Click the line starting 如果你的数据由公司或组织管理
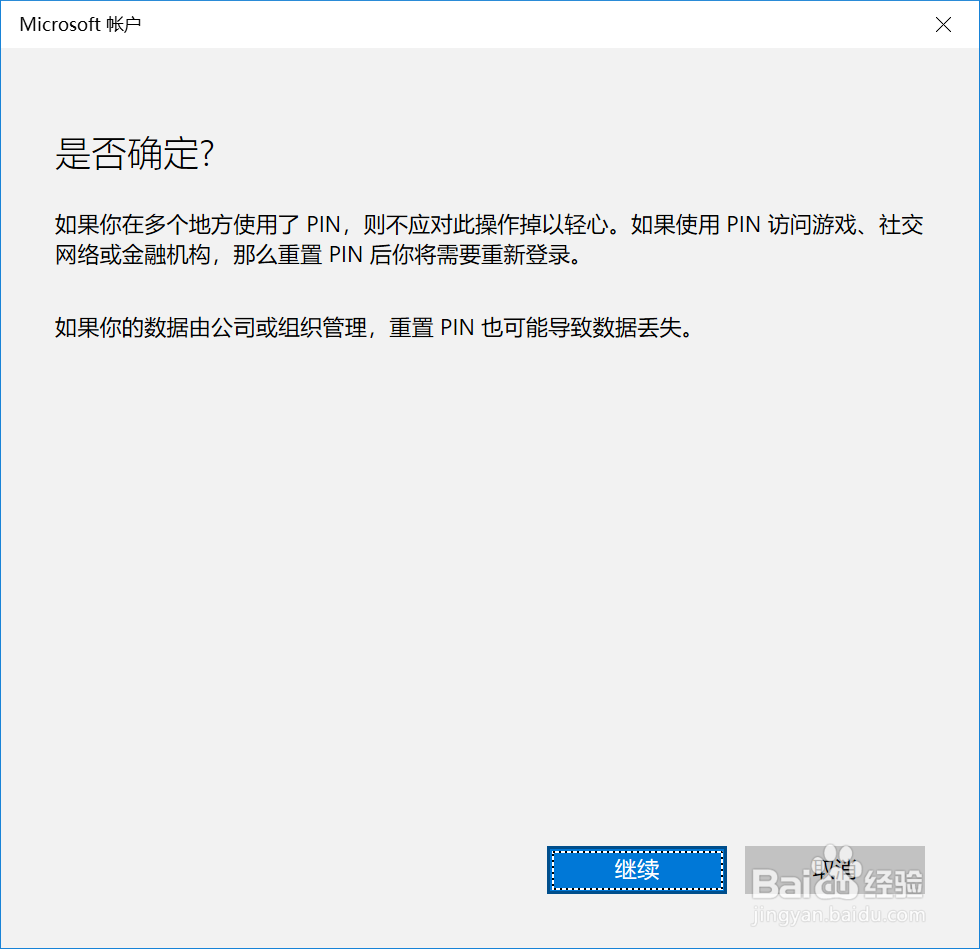The height and width of the screenshot is (949, 980). point(374,327)
